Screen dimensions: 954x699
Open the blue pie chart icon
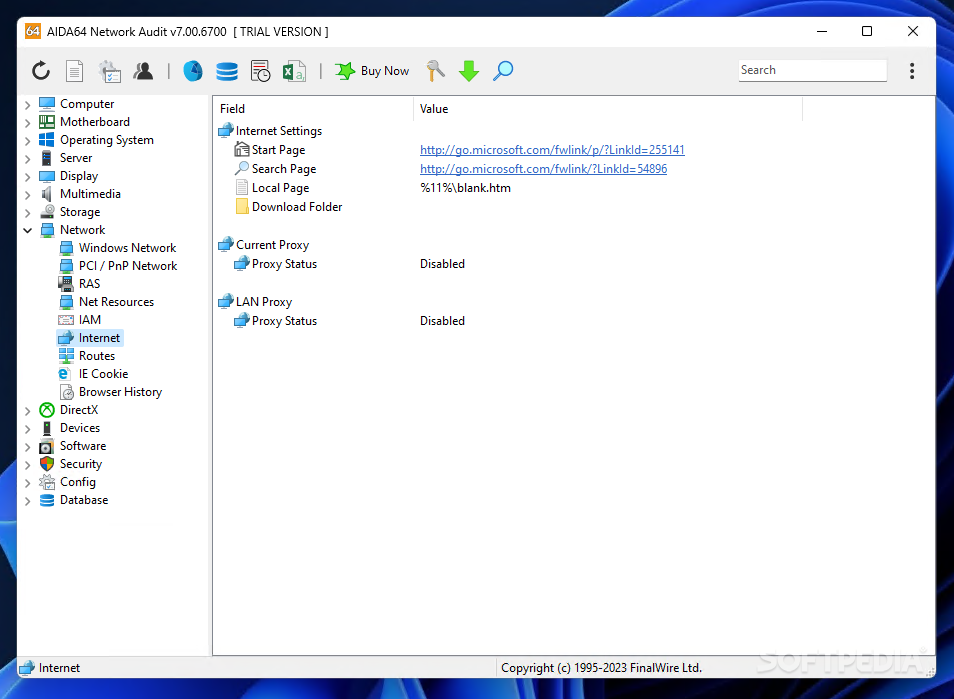coord(193,71)
